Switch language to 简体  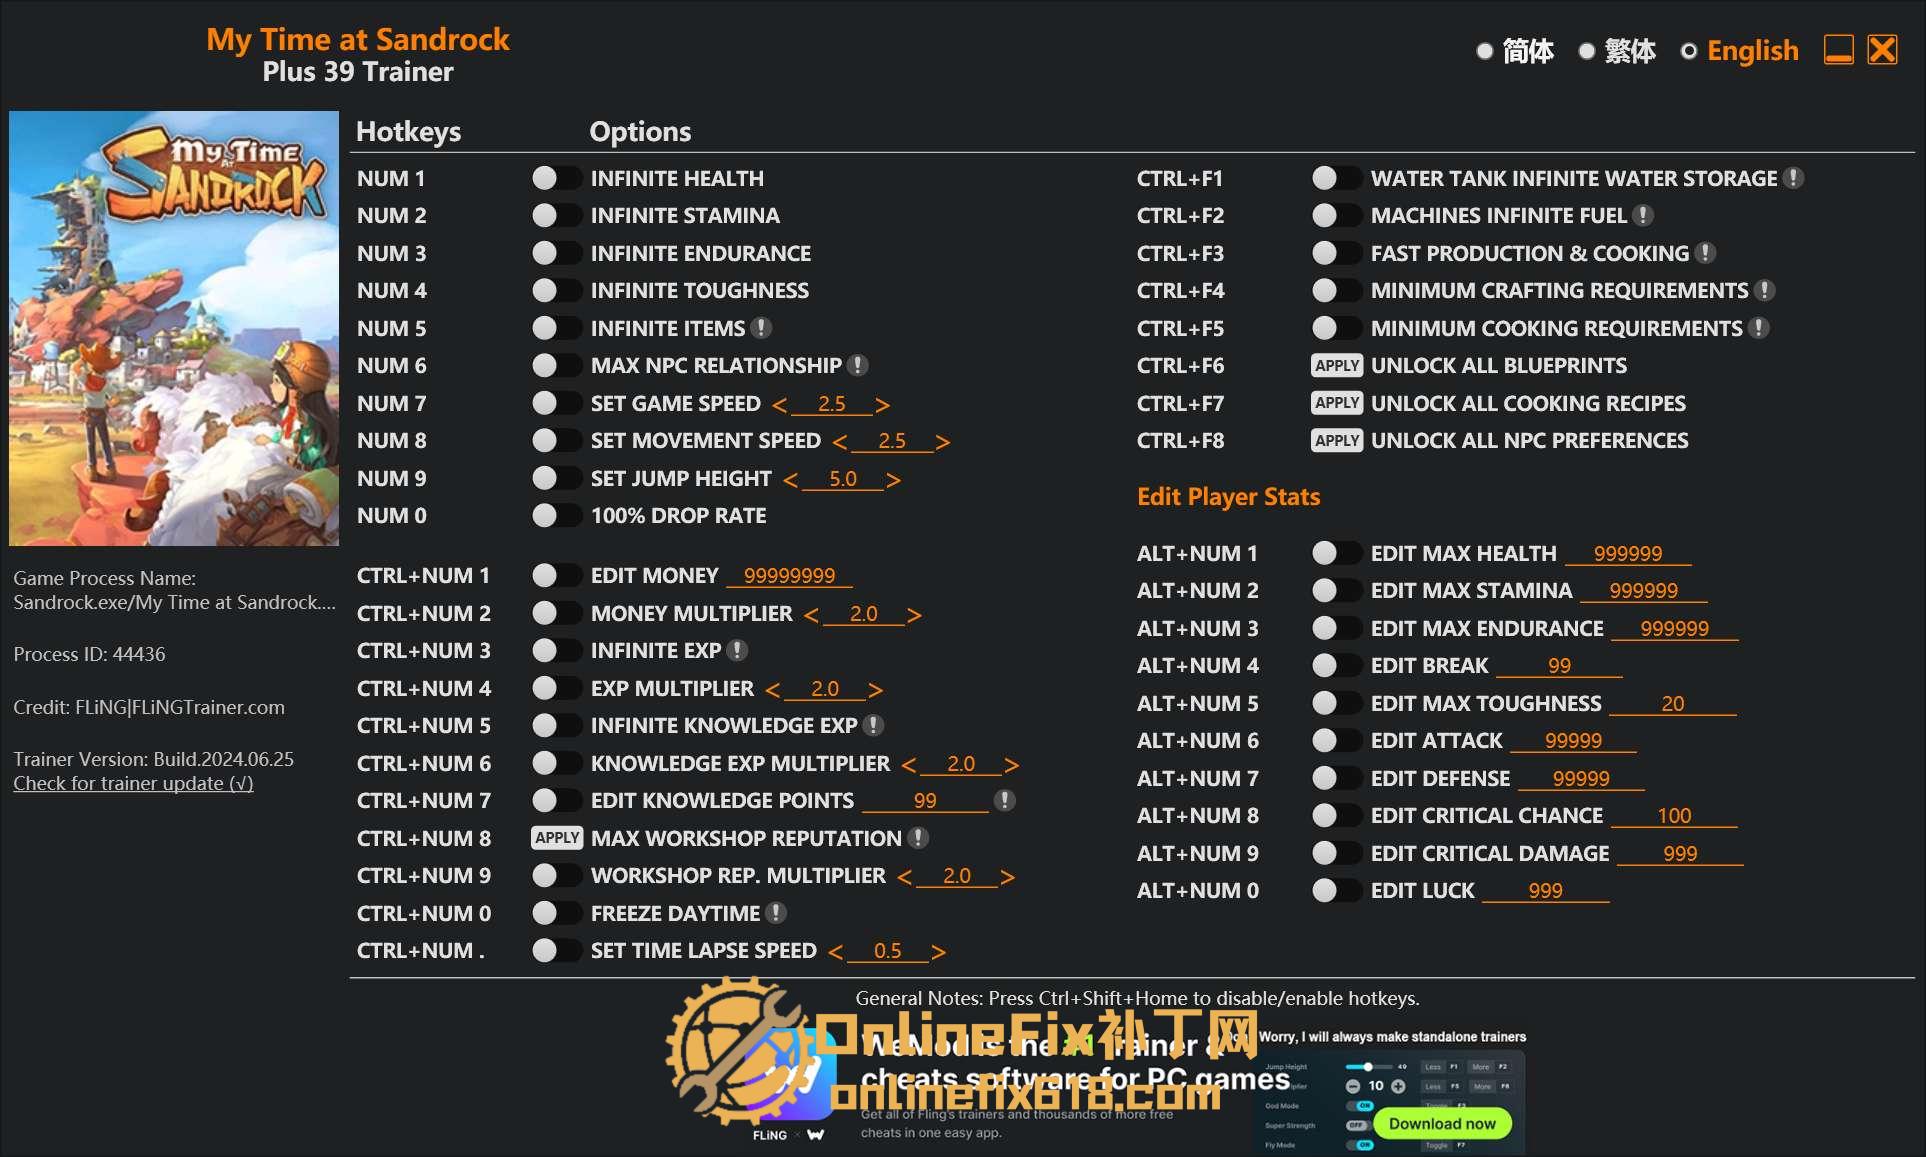[x=1485, y=51]
